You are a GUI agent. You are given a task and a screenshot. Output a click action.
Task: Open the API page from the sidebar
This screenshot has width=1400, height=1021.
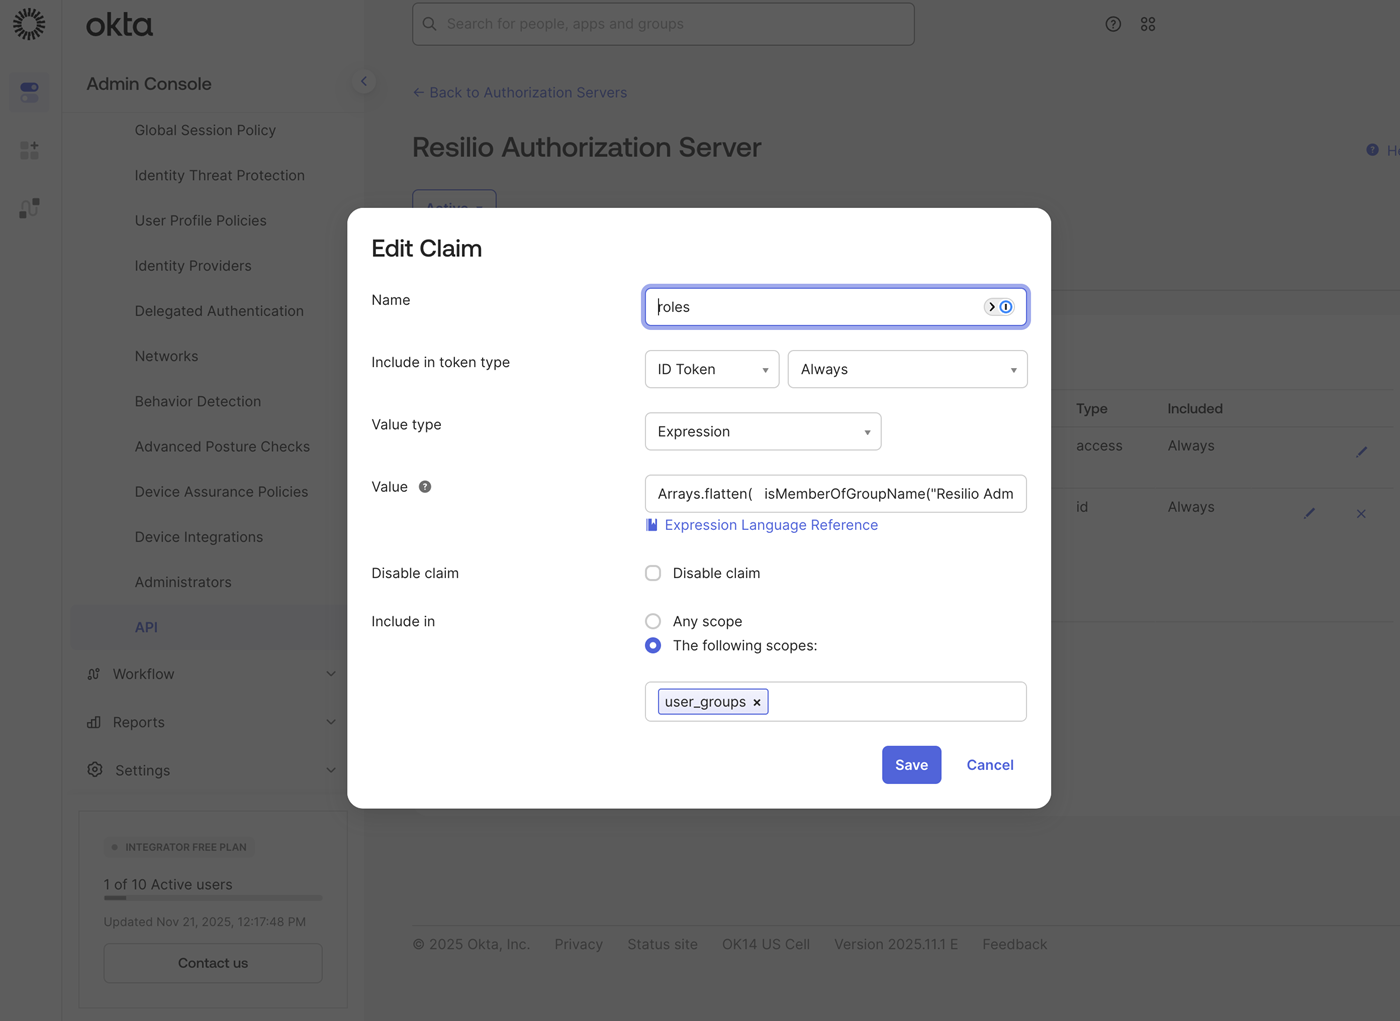point(146,627)
